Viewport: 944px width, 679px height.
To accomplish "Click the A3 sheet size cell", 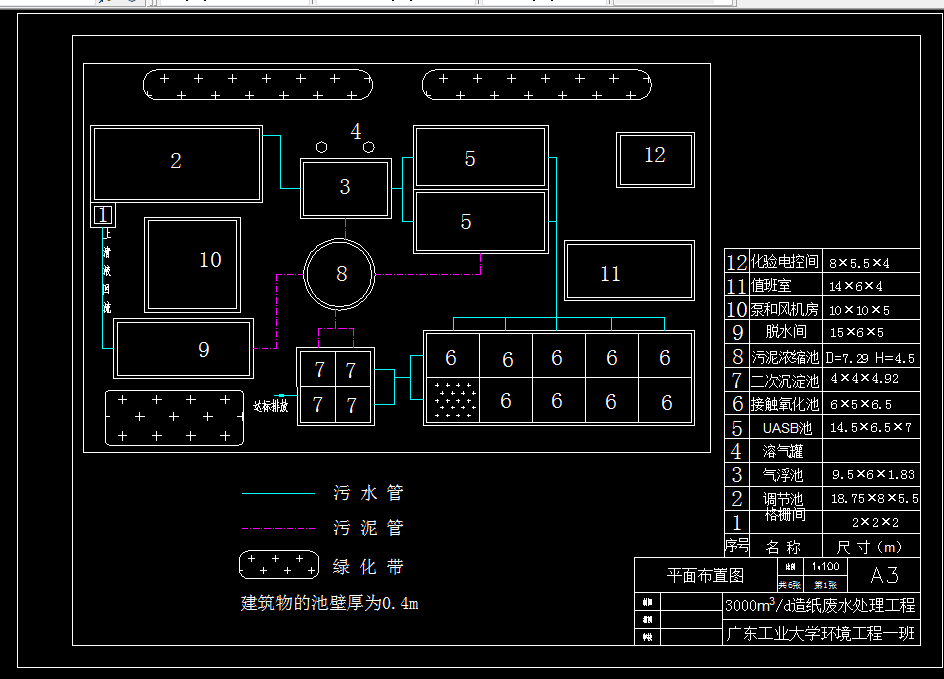I will coord(885,576).
